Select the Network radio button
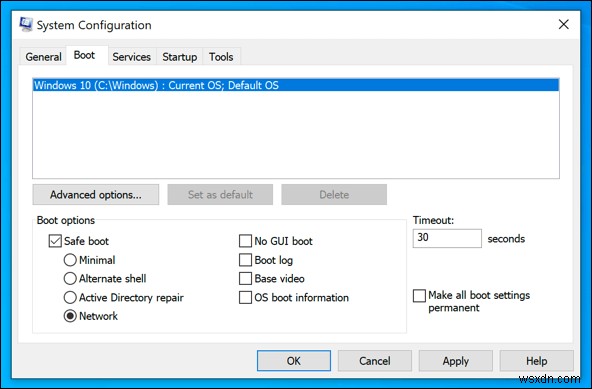Image resolution: width=592 pixels, height=389 pixels. pos(70,316)
